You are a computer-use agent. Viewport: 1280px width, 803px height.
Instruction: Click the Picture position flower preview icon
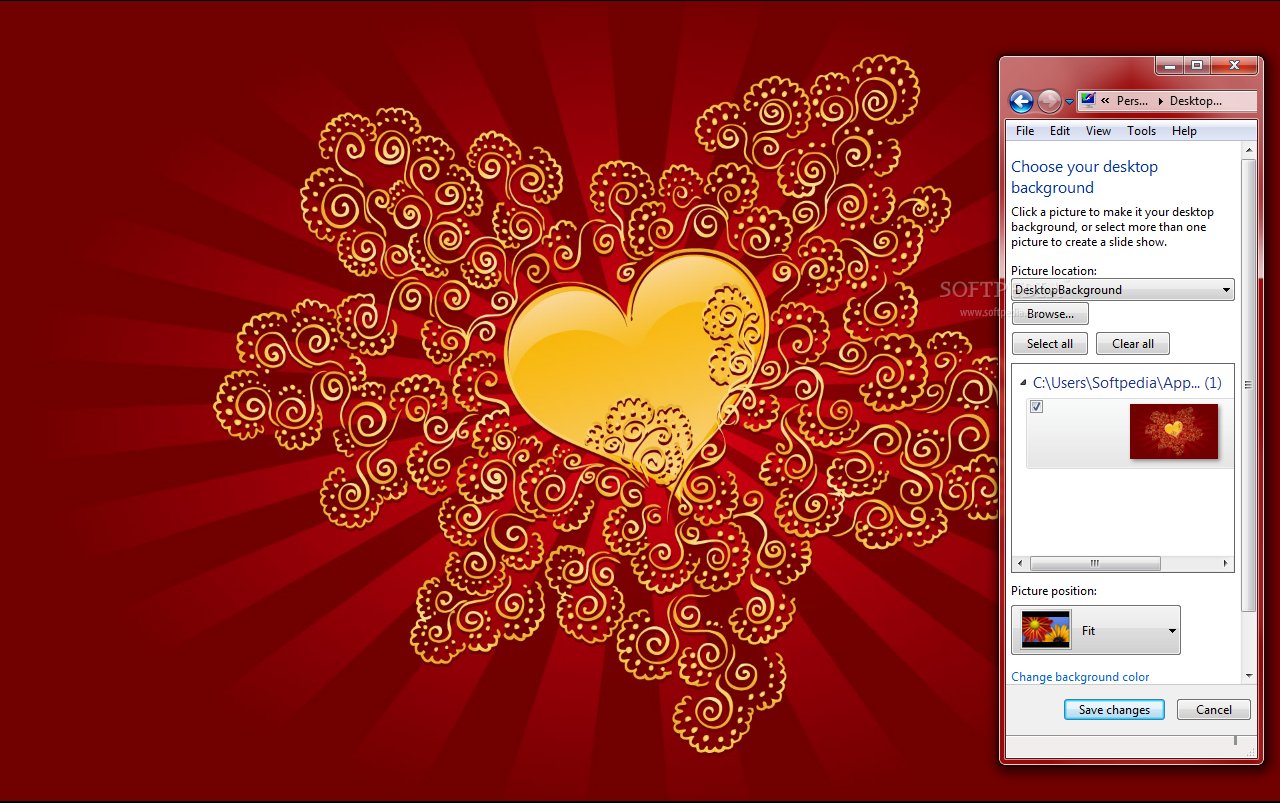point(1046,630)
